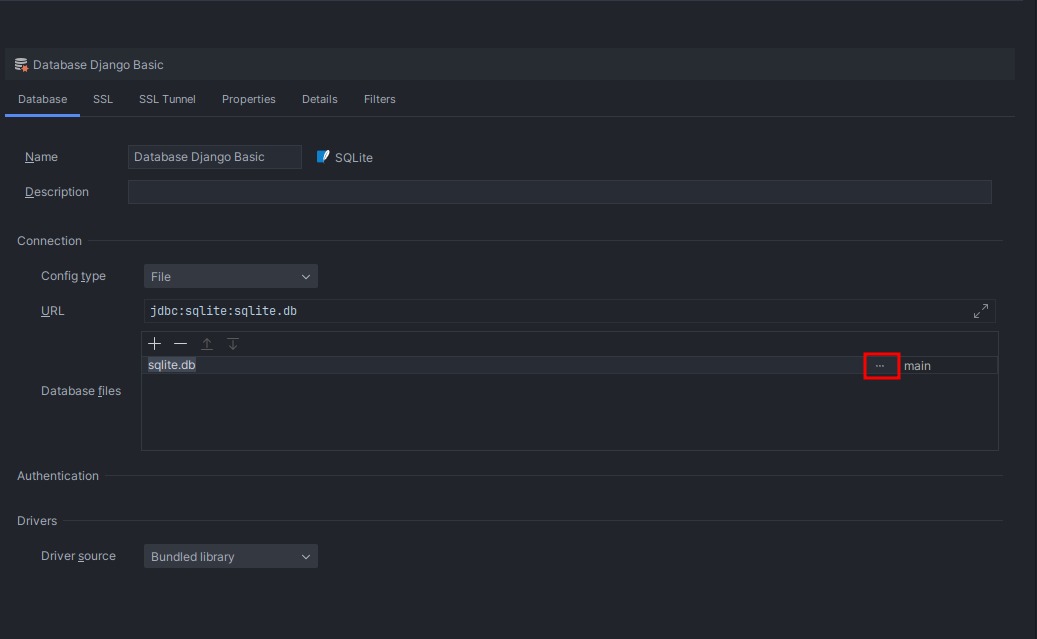
Task: Open the SSL tab
Action: point(103,99)
